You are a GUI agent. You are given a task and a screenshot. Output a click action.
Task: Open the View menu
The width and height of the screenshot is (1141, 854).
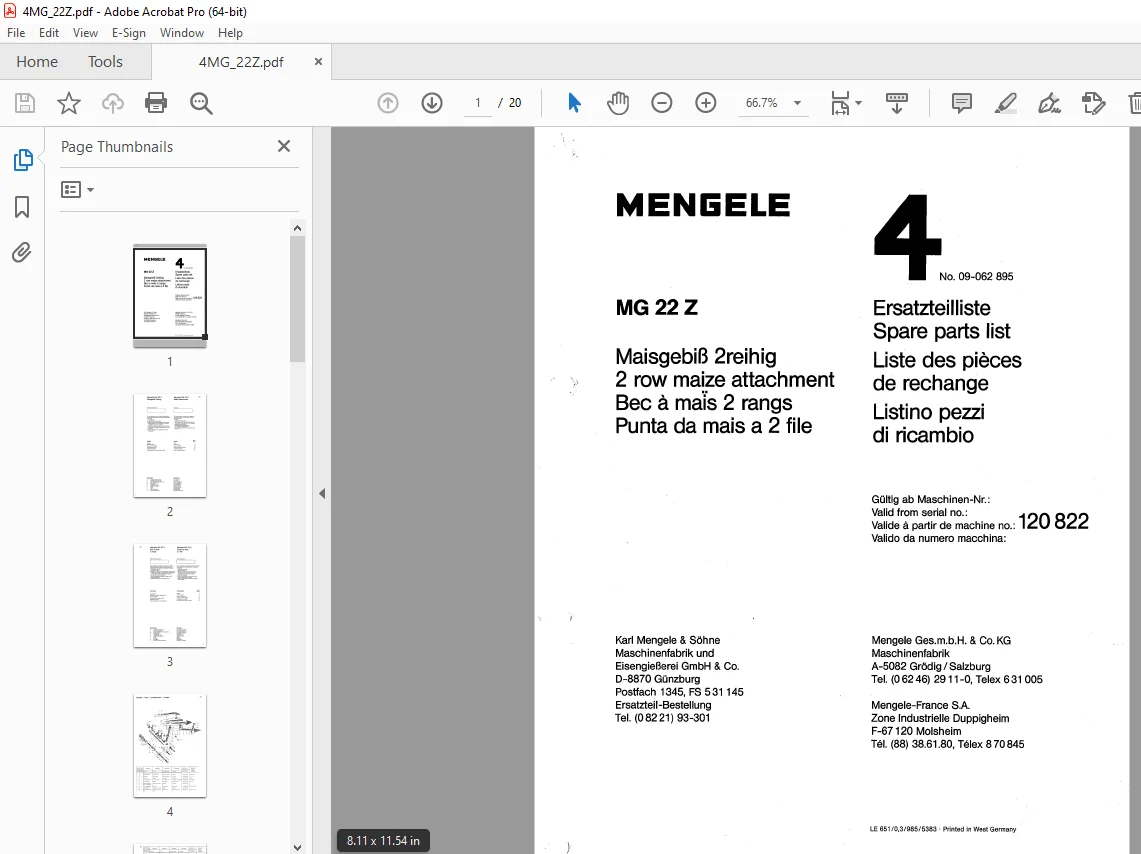85,33
